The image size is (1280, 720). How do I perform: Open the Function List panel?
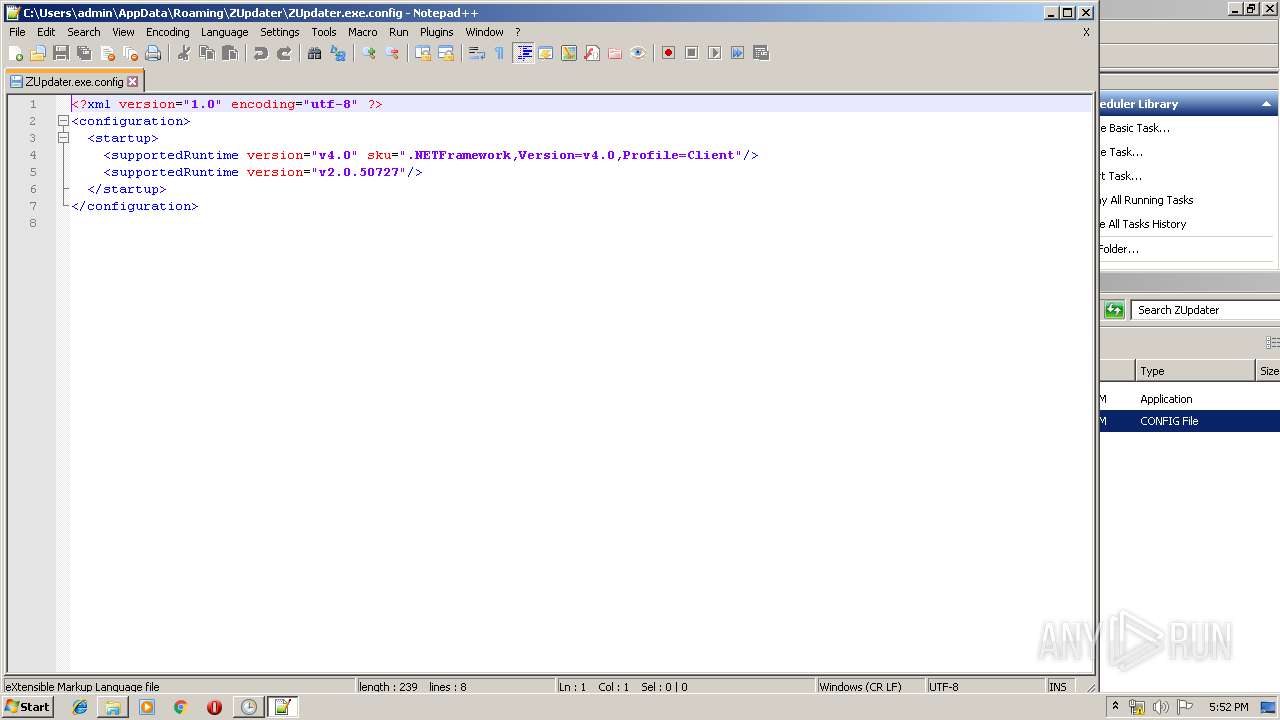pos(592,53)
